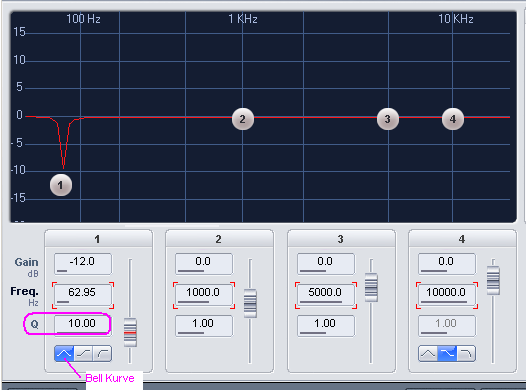Click the 10 KHz graph label
526x390 pixels.
(456, 19)
